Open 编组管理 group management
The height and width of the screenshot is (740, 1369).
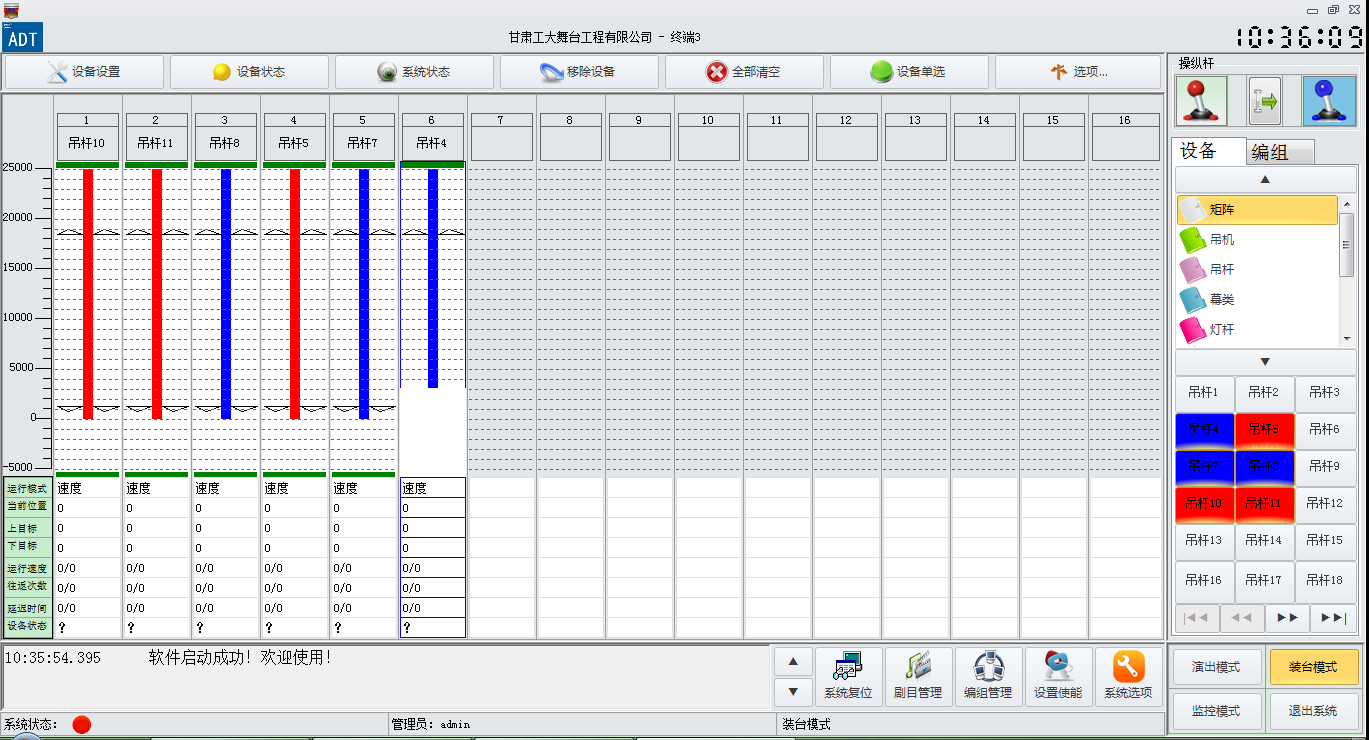(988, 677)
